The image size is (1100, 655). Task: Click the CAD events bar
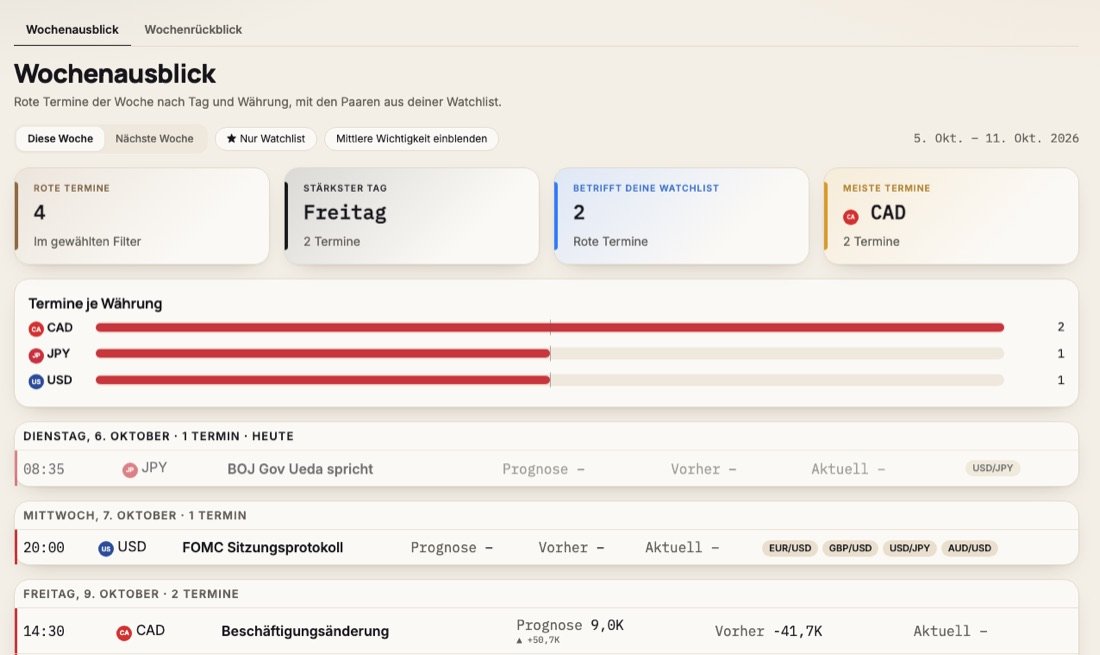(x=550, y=328)
